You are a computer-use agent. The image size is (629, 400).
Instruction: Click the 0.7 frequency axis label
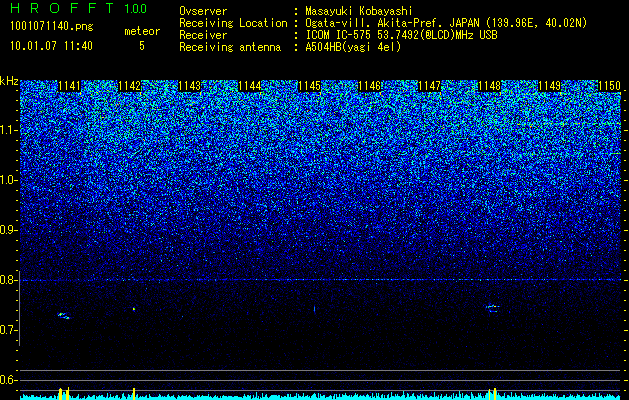click(8, 330)
